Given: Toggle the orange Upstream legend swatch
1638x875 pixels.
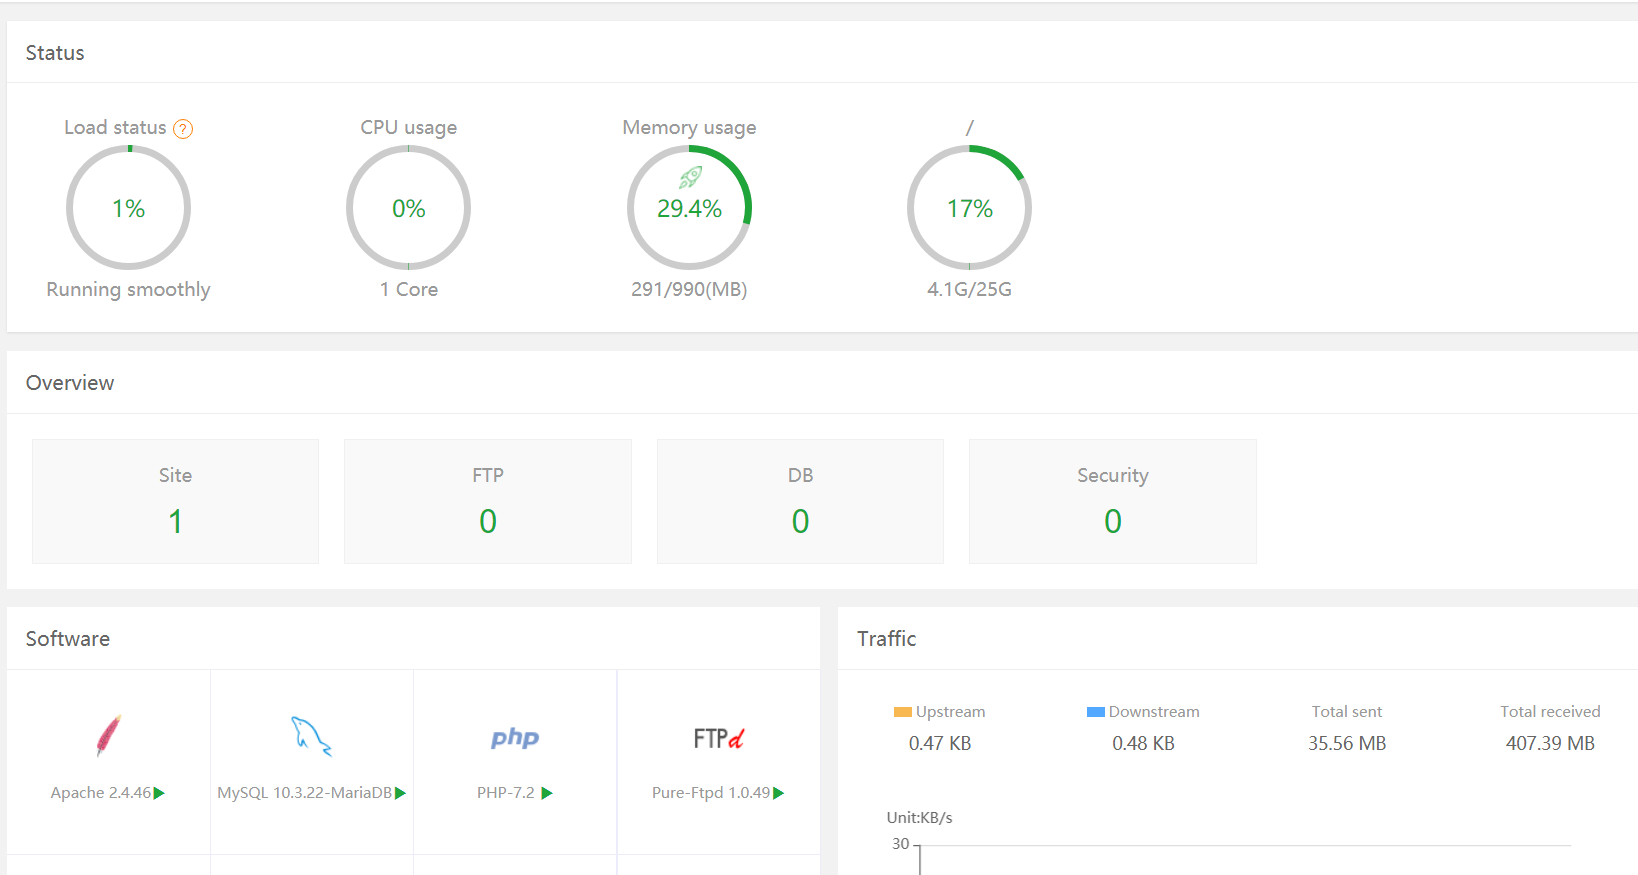Looking at the screenshot, I should coord(902,712).
